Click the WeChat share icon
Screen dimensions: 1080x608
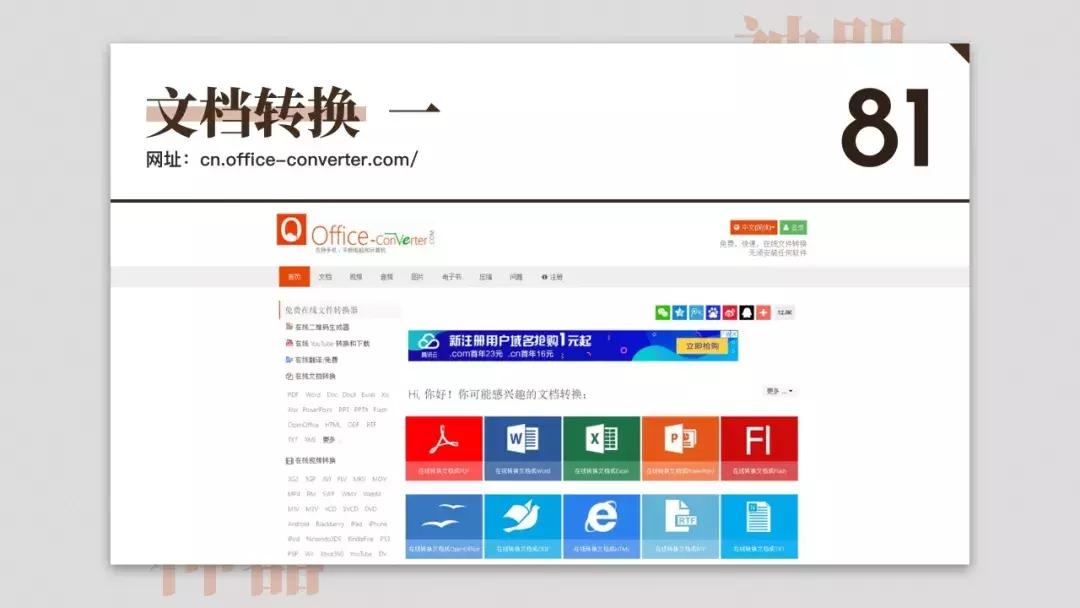pos(662,312)
